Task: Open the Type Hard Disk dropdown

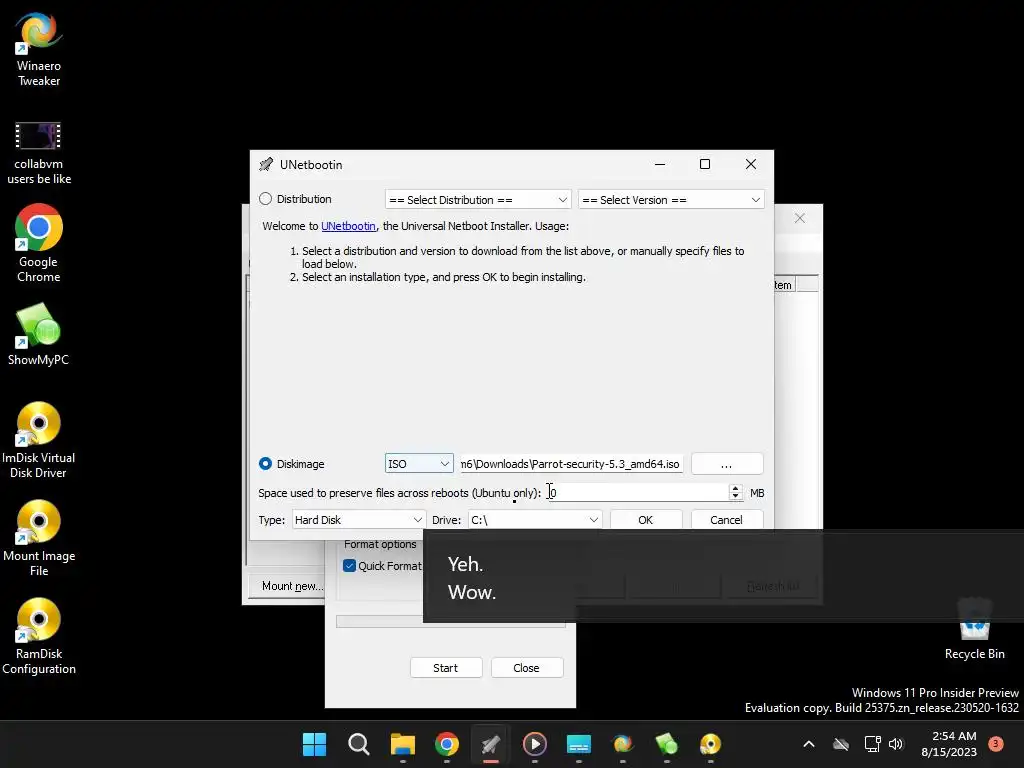Action: [359, 520]
